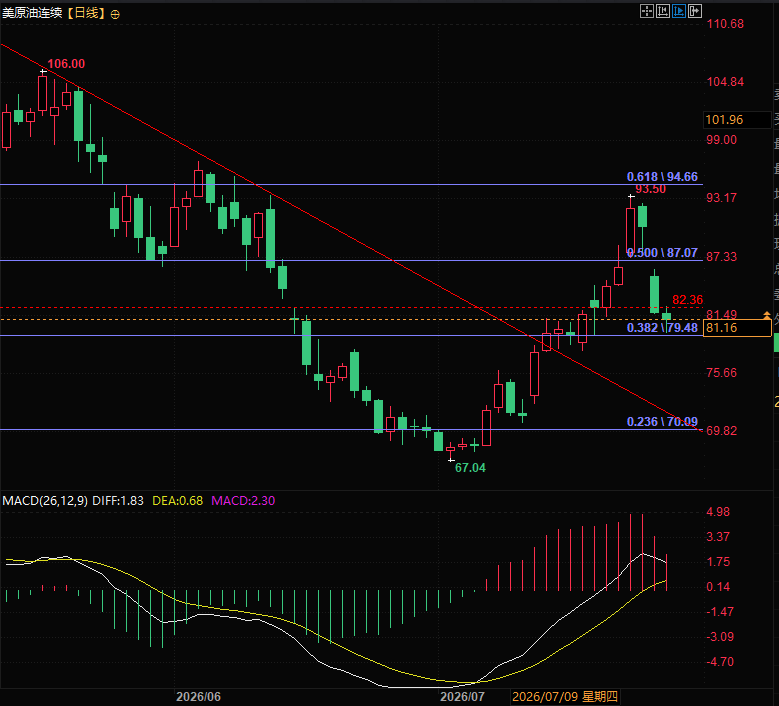The image size is (779, 706).
Task: Click the 104.84 price axis value
Action: [x=725, y=82]
